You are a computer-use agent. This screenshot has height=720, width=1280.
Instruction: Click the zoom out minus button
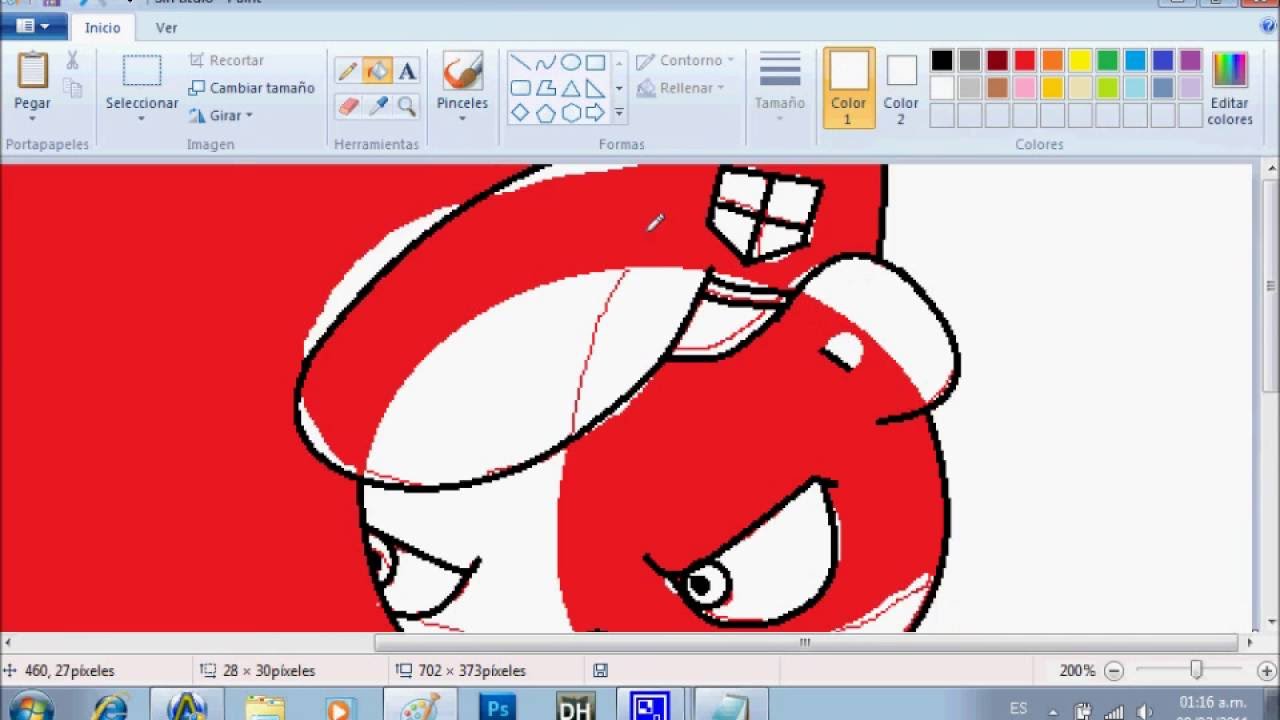click(x=1114, y=671)
